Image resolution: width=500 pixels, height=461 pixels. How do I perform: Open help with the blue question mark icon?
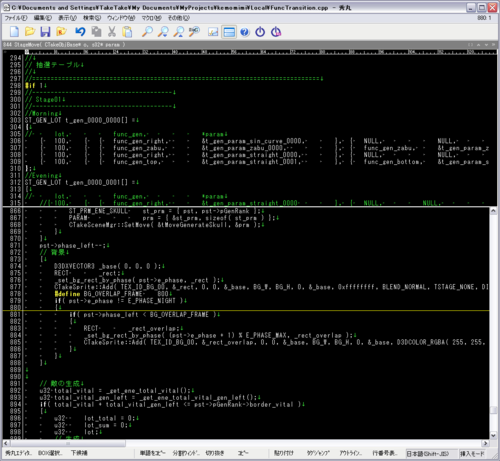click(x=245, y=32)
